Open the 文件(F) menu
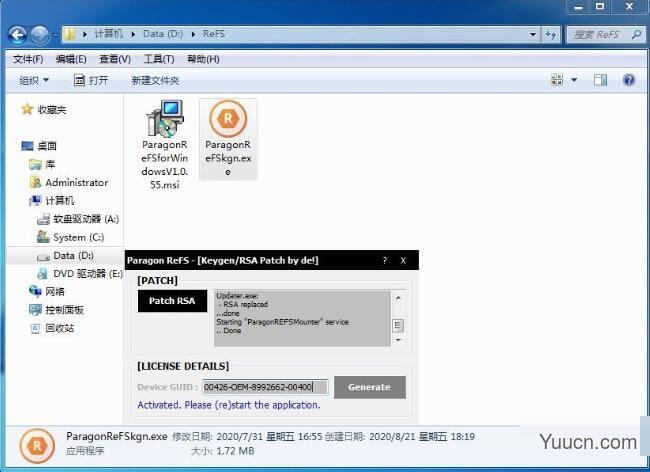 click(28, 59)
